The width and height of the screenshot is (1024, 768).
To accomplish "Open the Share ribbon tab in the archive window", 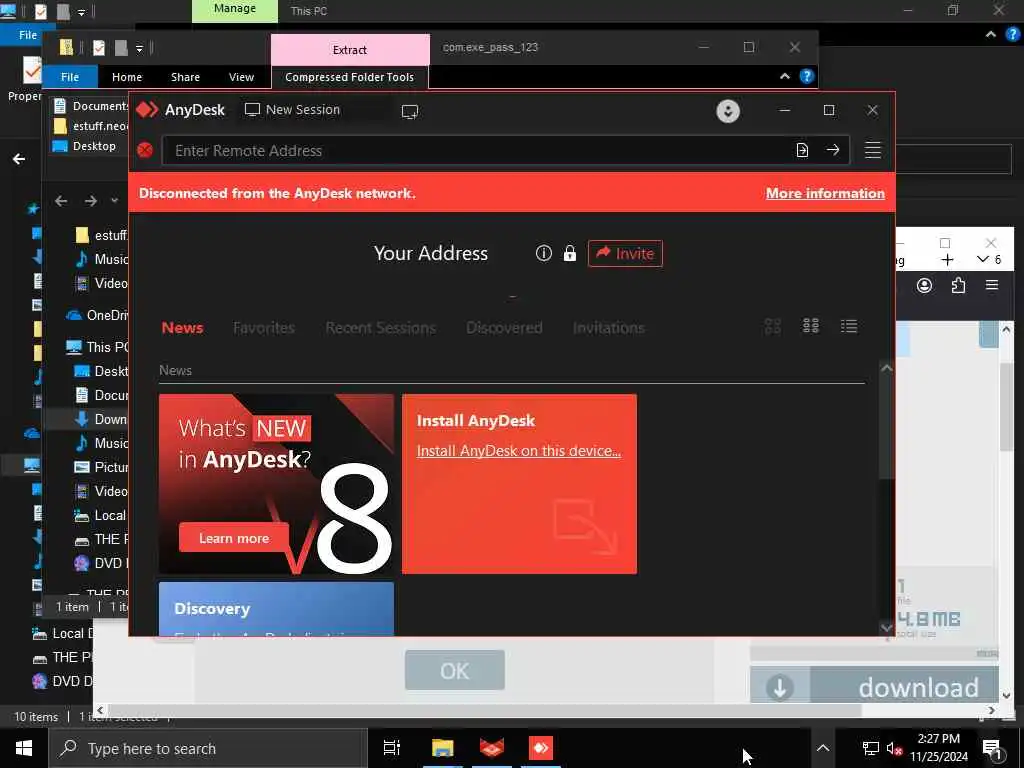I will pyautogui.click(x=185, y=77).
